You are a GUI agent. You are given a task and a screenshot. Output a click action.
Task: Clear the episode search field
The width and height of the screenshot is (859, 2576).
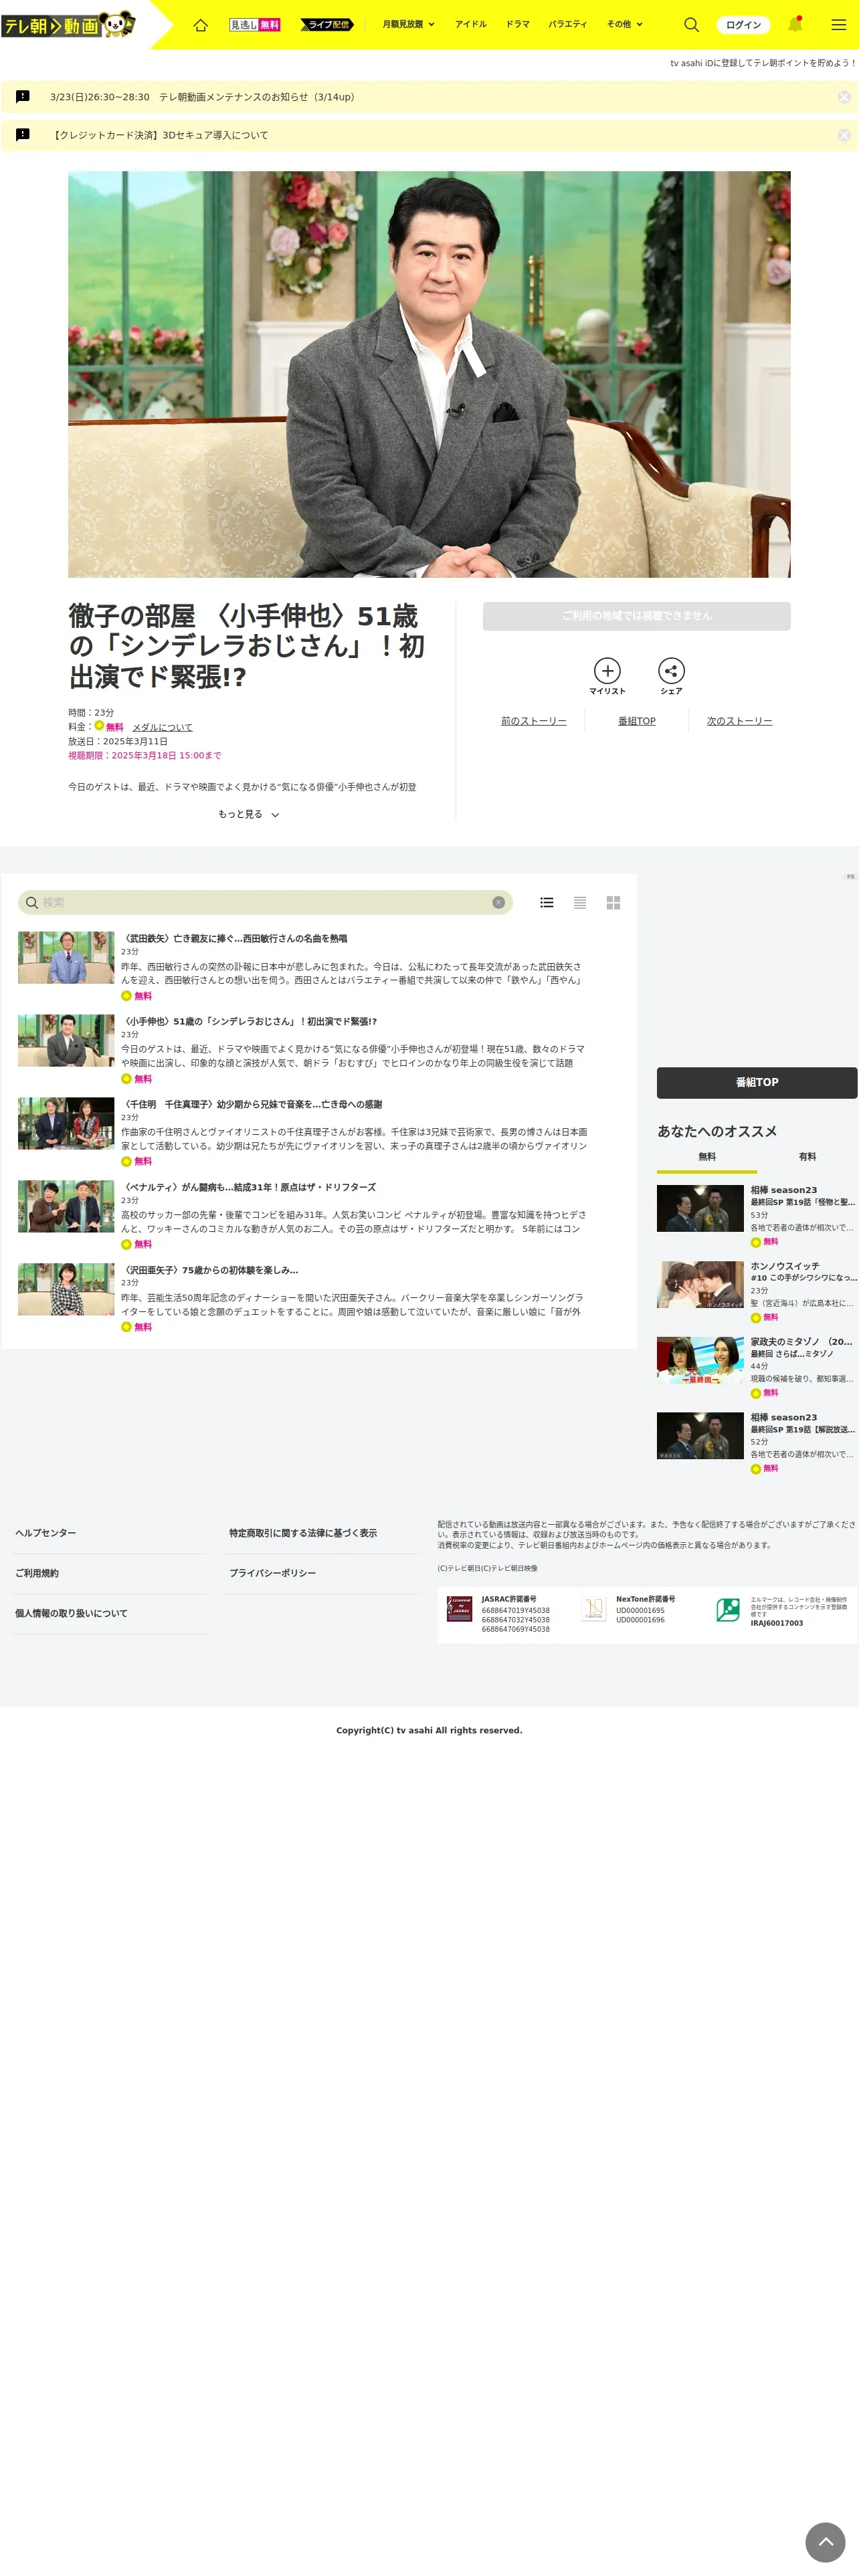click(x=498, y=902)
